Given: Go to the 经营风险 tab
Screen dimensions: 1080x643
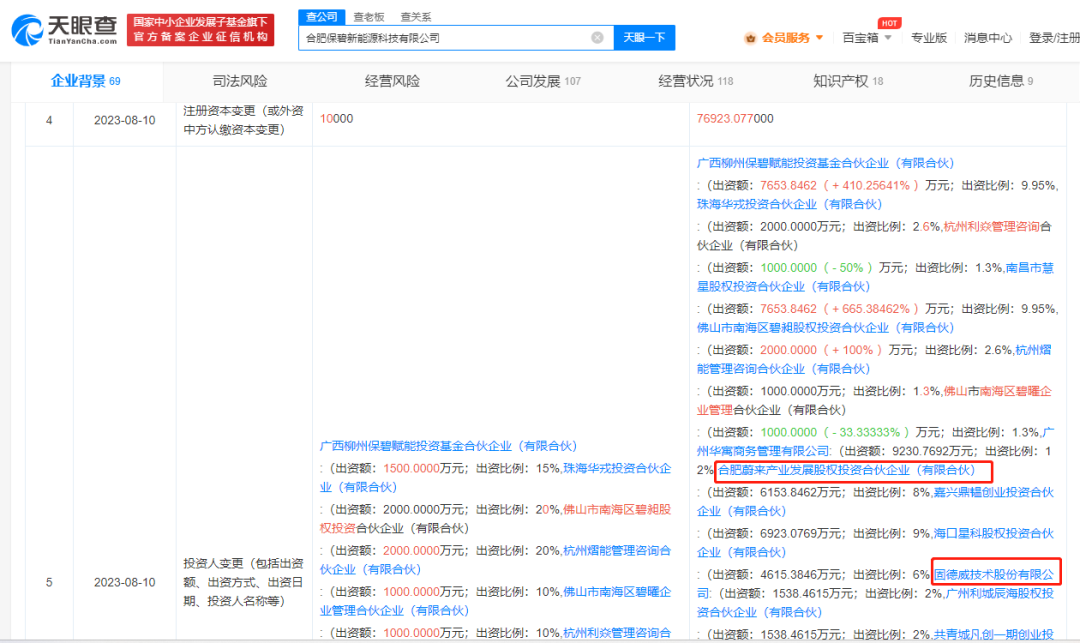Looking at the screenshot, I should [392, 81].
